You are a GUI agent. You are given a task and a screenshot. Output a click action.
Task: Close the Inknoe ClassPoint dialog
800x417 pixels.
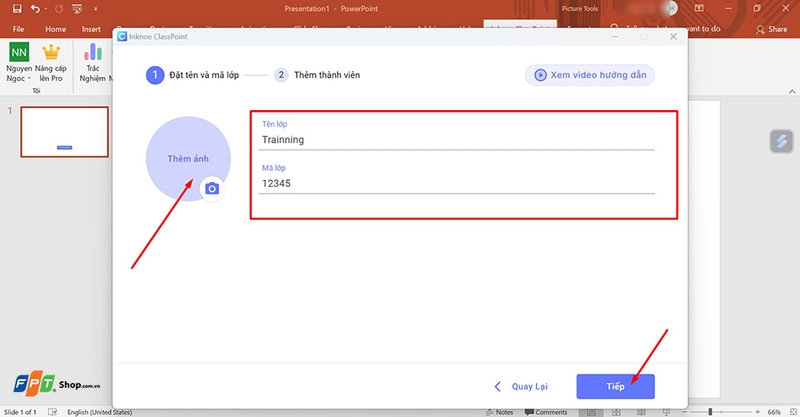click(x=673, y=37)
